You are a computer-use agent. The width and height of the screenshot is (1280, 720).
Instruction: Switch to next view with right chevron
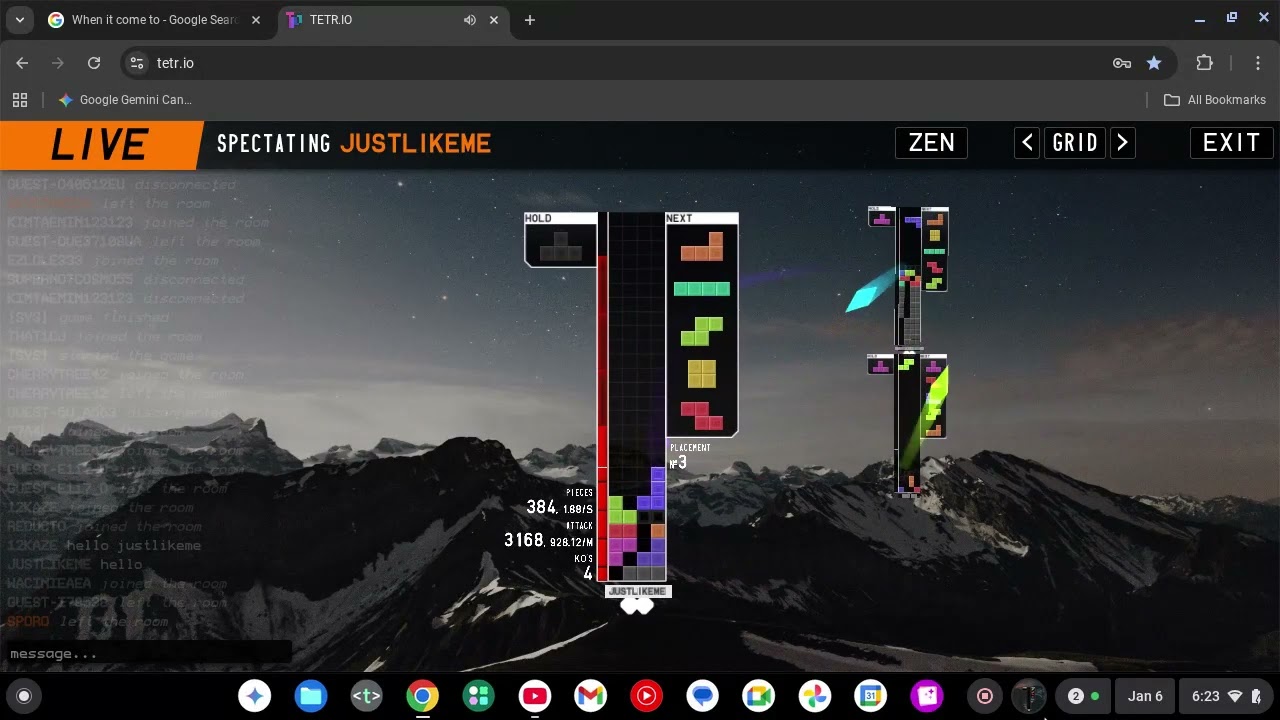tap(1122, 143)
